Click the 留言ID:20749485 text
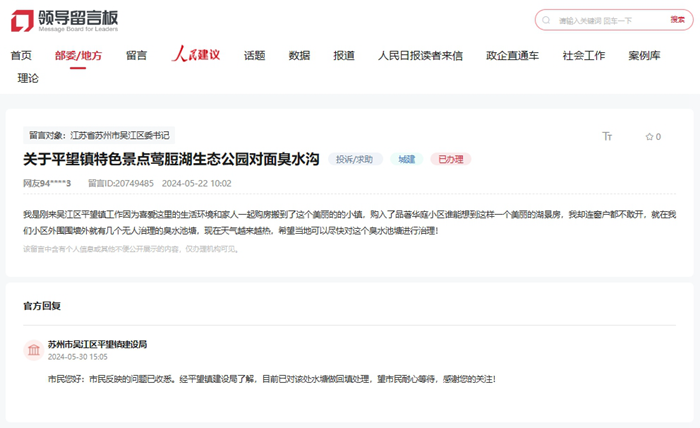Viewport: 700px width, 428px height. coord(121,183)
